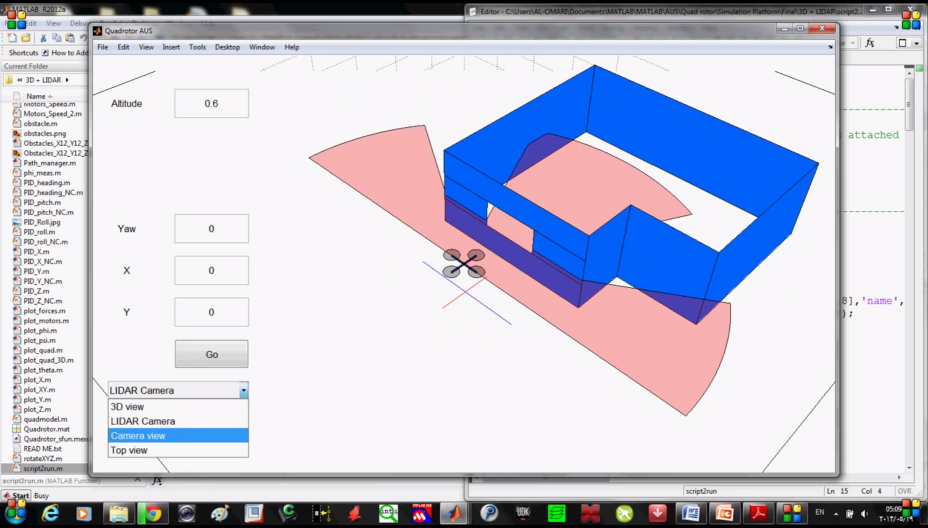Select quadmodel.m in file list

[44, 419]
